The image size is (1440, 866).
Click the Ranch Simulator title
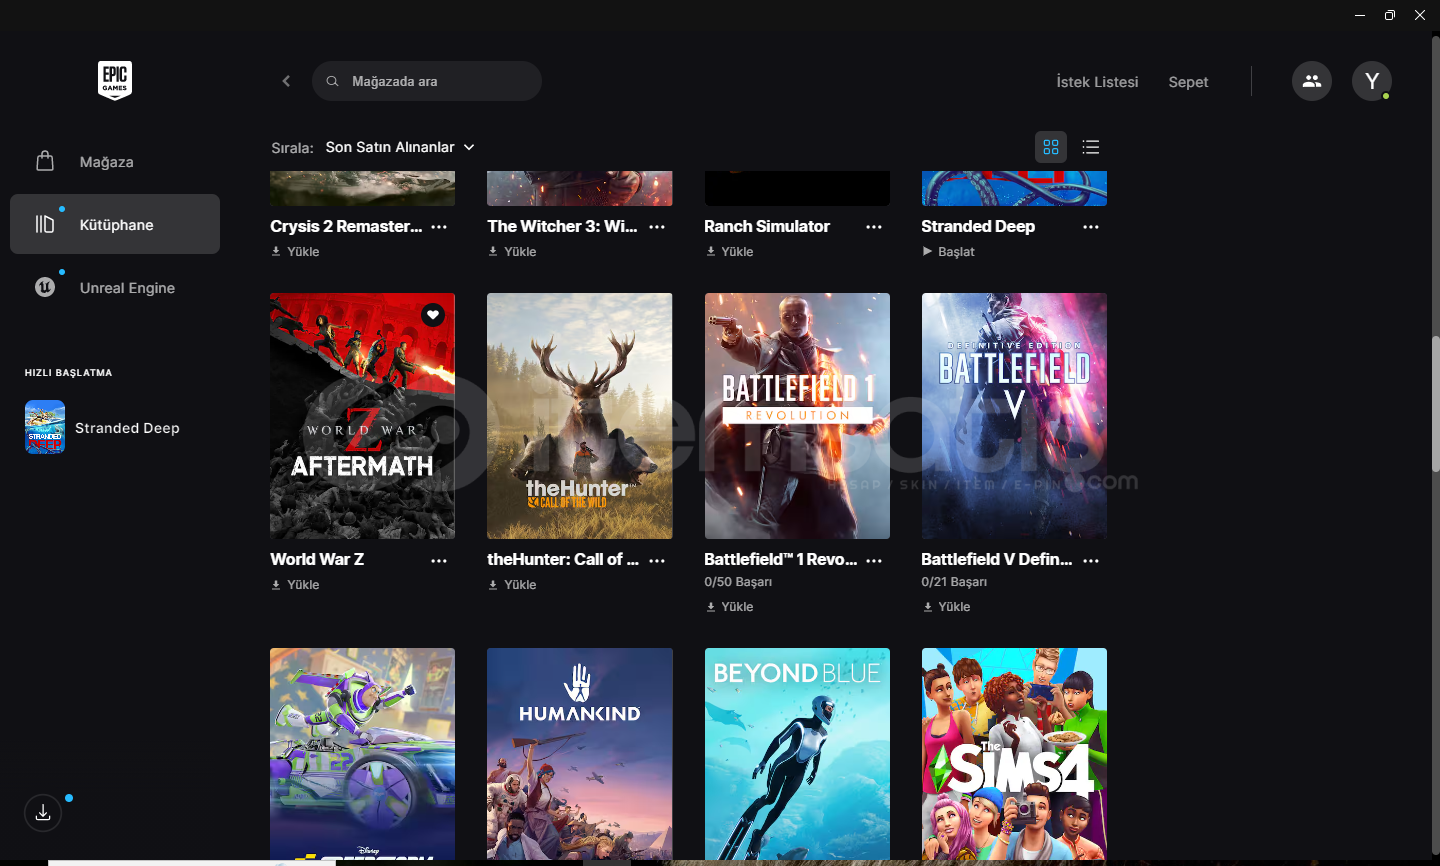pos(767,226)
